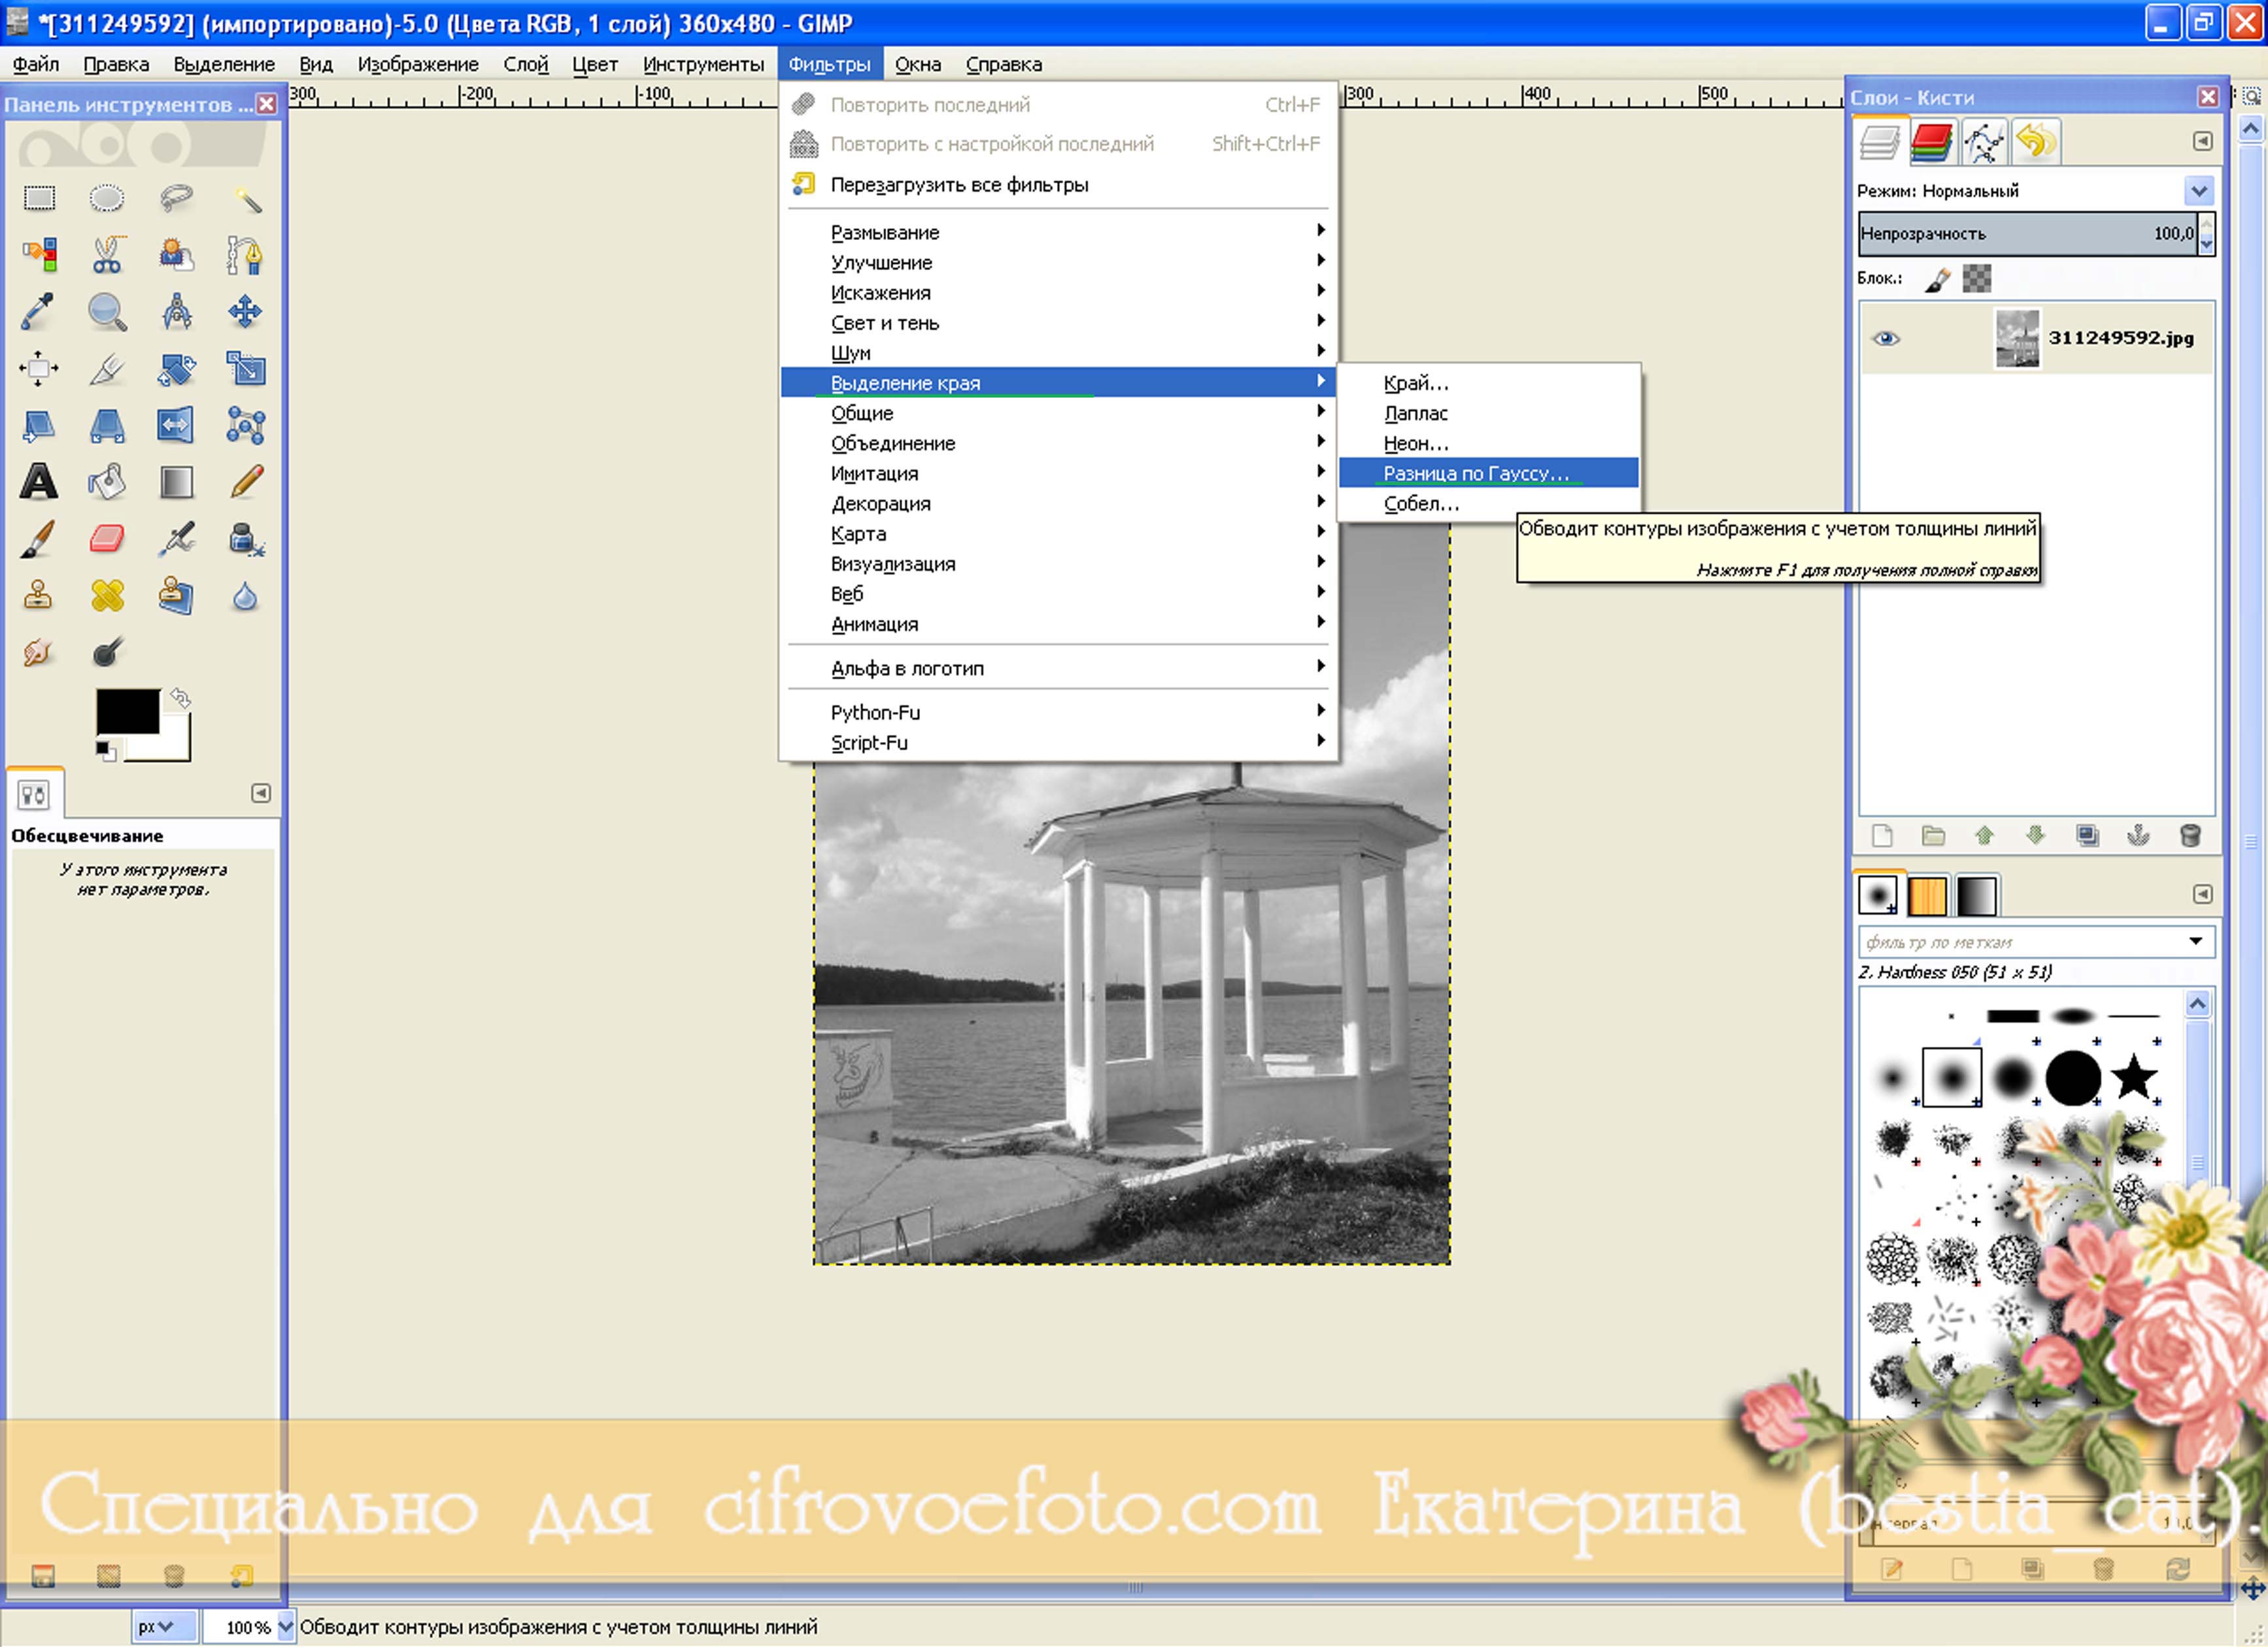The image size is (2268, 1647).
Task: Hide the 311249592.jpg layer with the eye icon
Action: (x=1886, y=338)
